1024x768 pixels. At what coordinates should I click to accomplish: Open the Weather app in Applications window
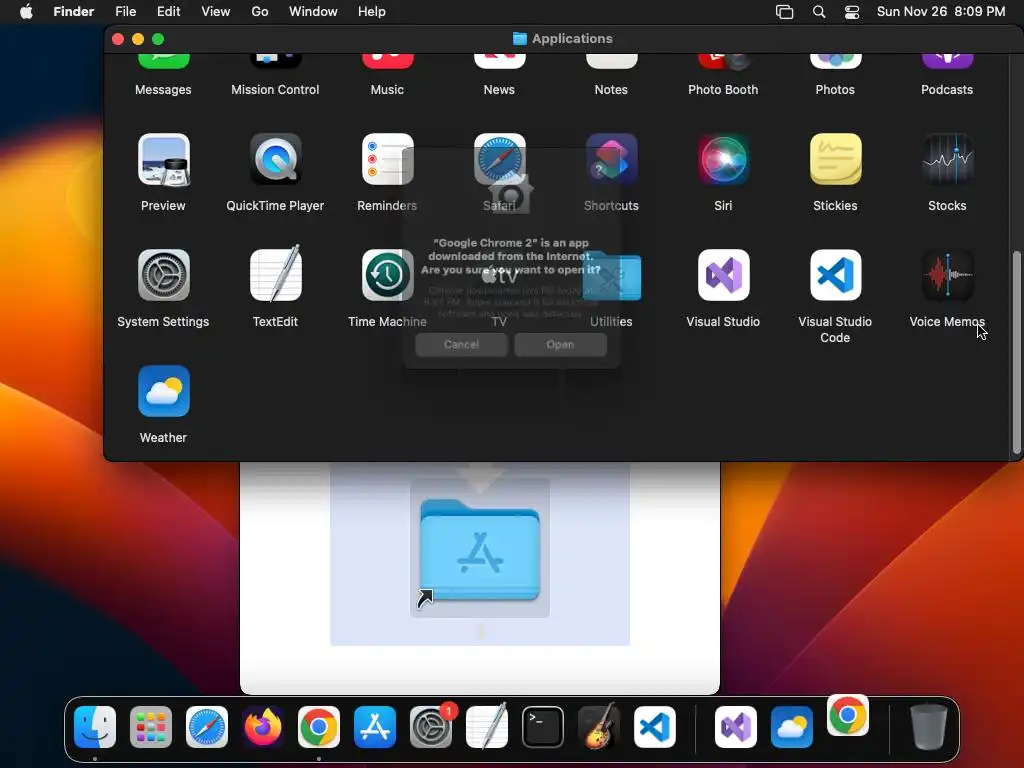[x=163, y=391]
